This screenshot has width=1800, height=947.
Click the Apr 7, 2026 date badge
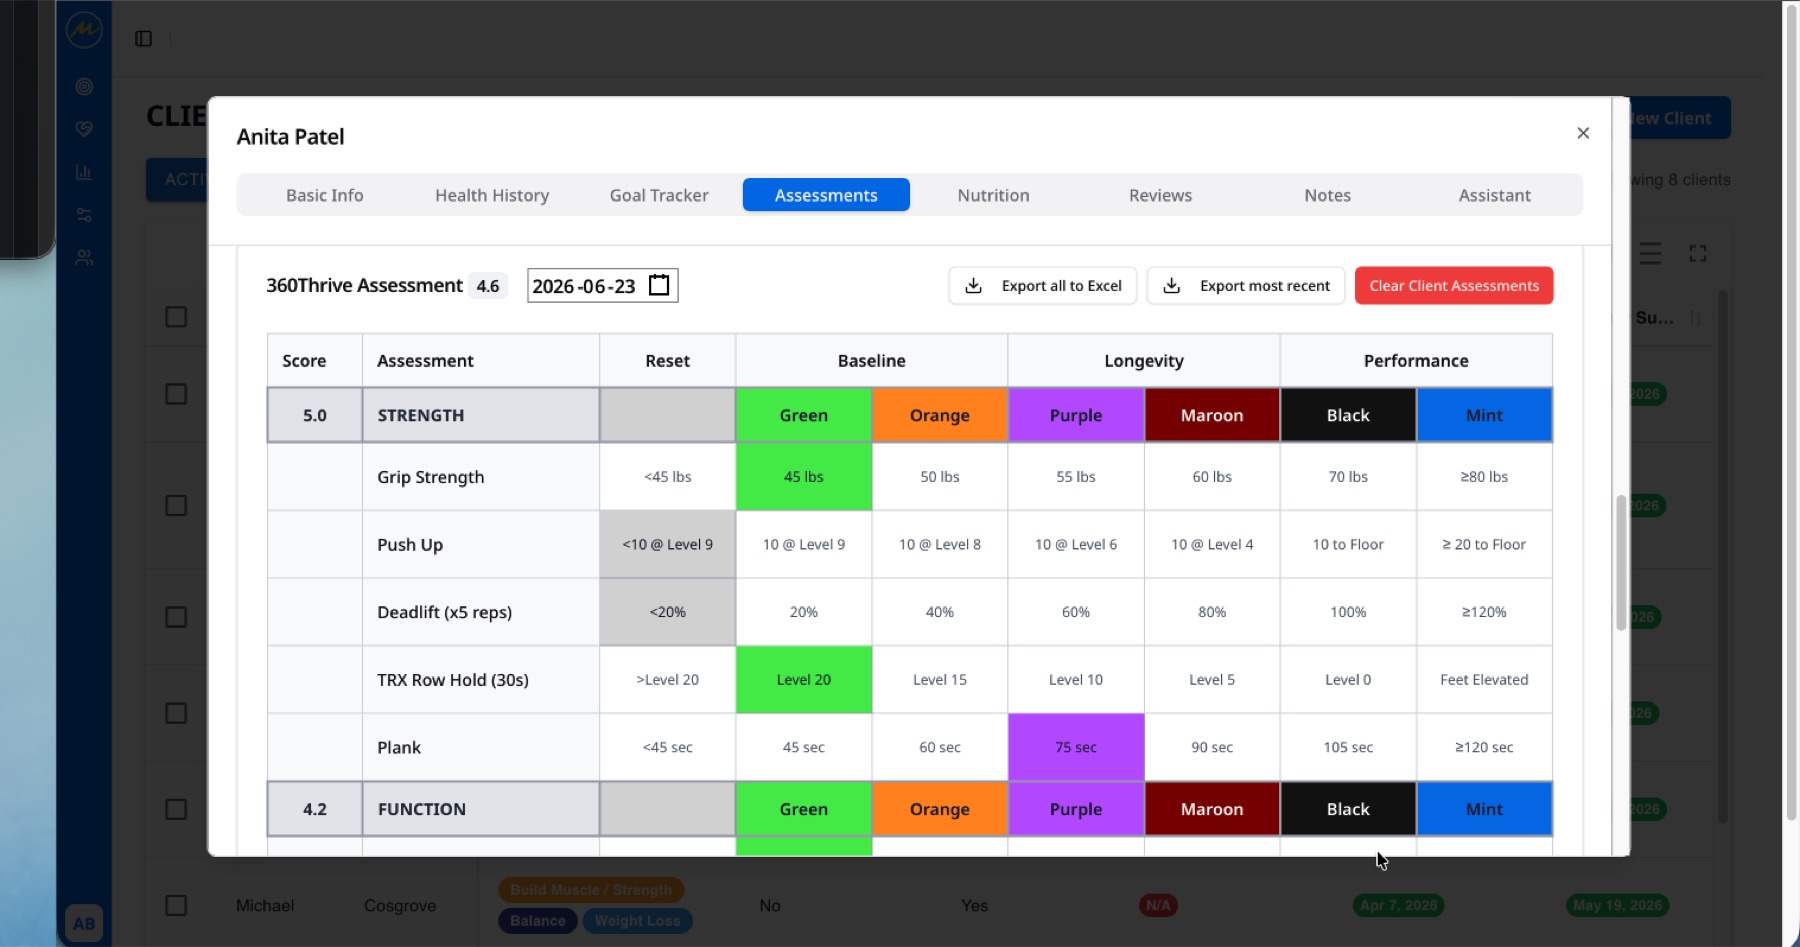[1398, 905]
